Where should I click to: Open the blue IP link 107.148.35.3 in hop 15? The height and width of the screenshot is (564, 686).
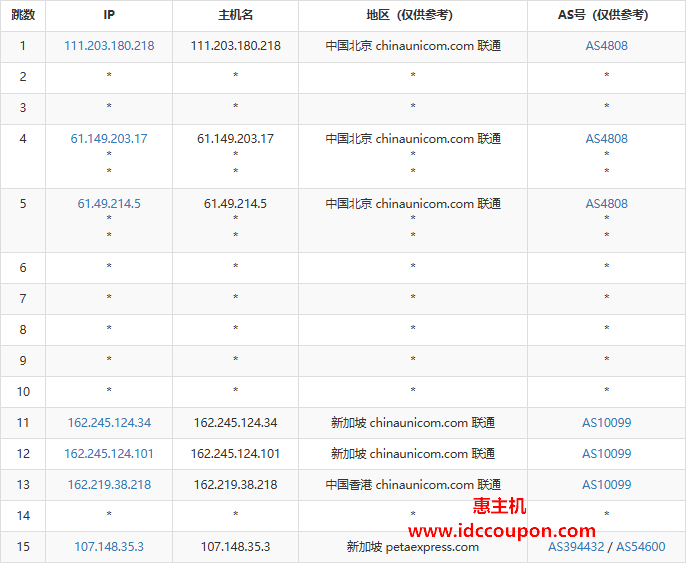tap(109, 547)
